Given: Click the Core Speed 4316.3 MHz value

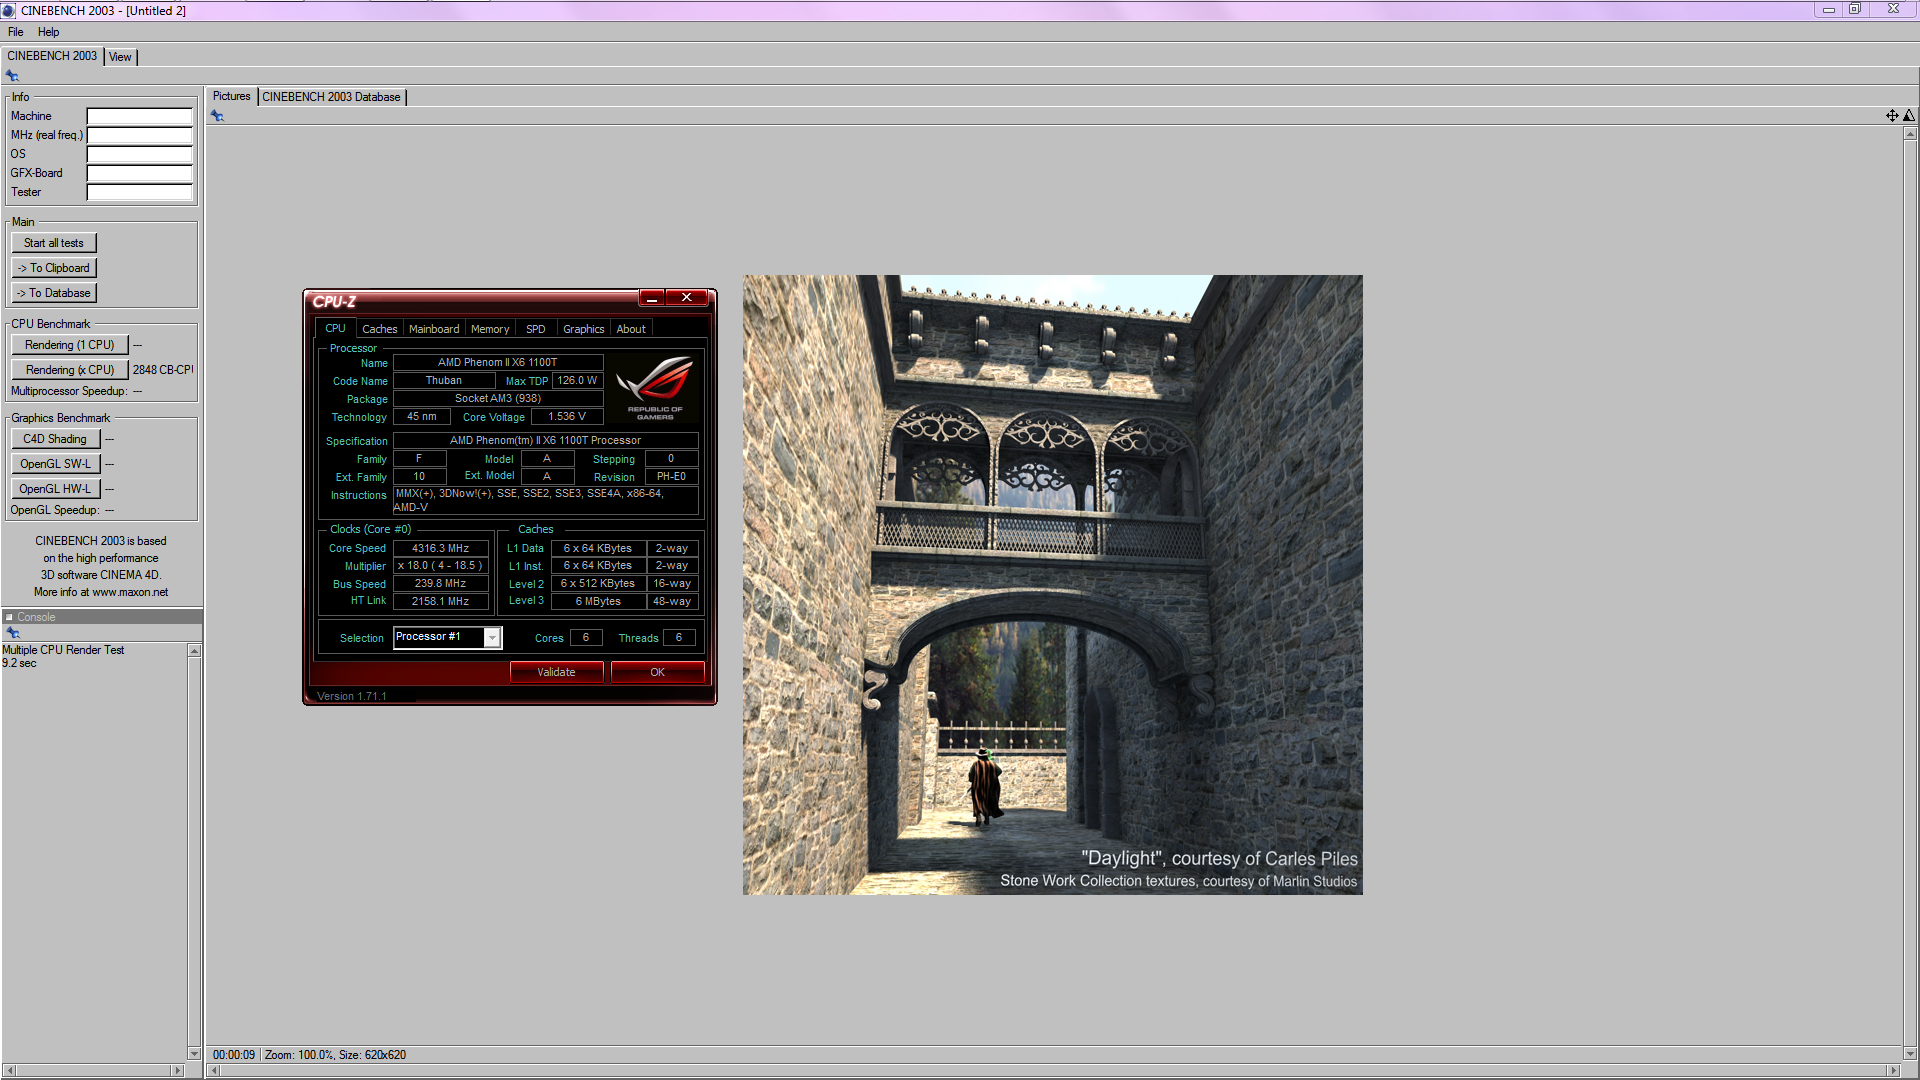Looking at the screenshot, I should coord(440,548).
